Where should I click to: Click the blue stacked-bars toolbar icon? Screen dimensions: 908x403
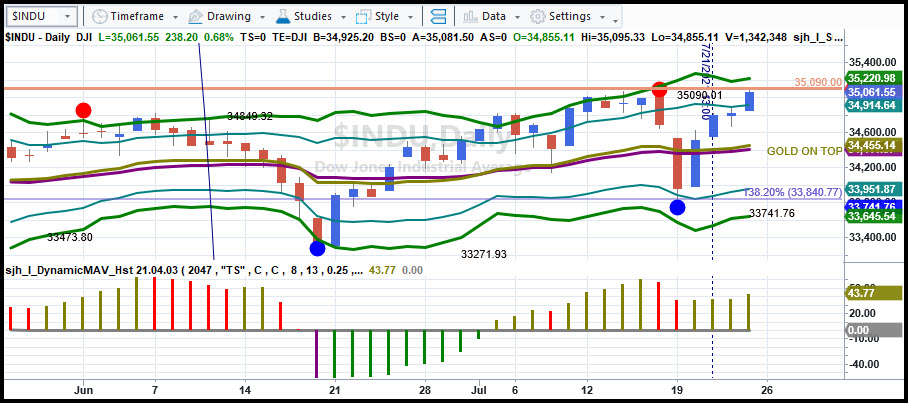point(440,16)
